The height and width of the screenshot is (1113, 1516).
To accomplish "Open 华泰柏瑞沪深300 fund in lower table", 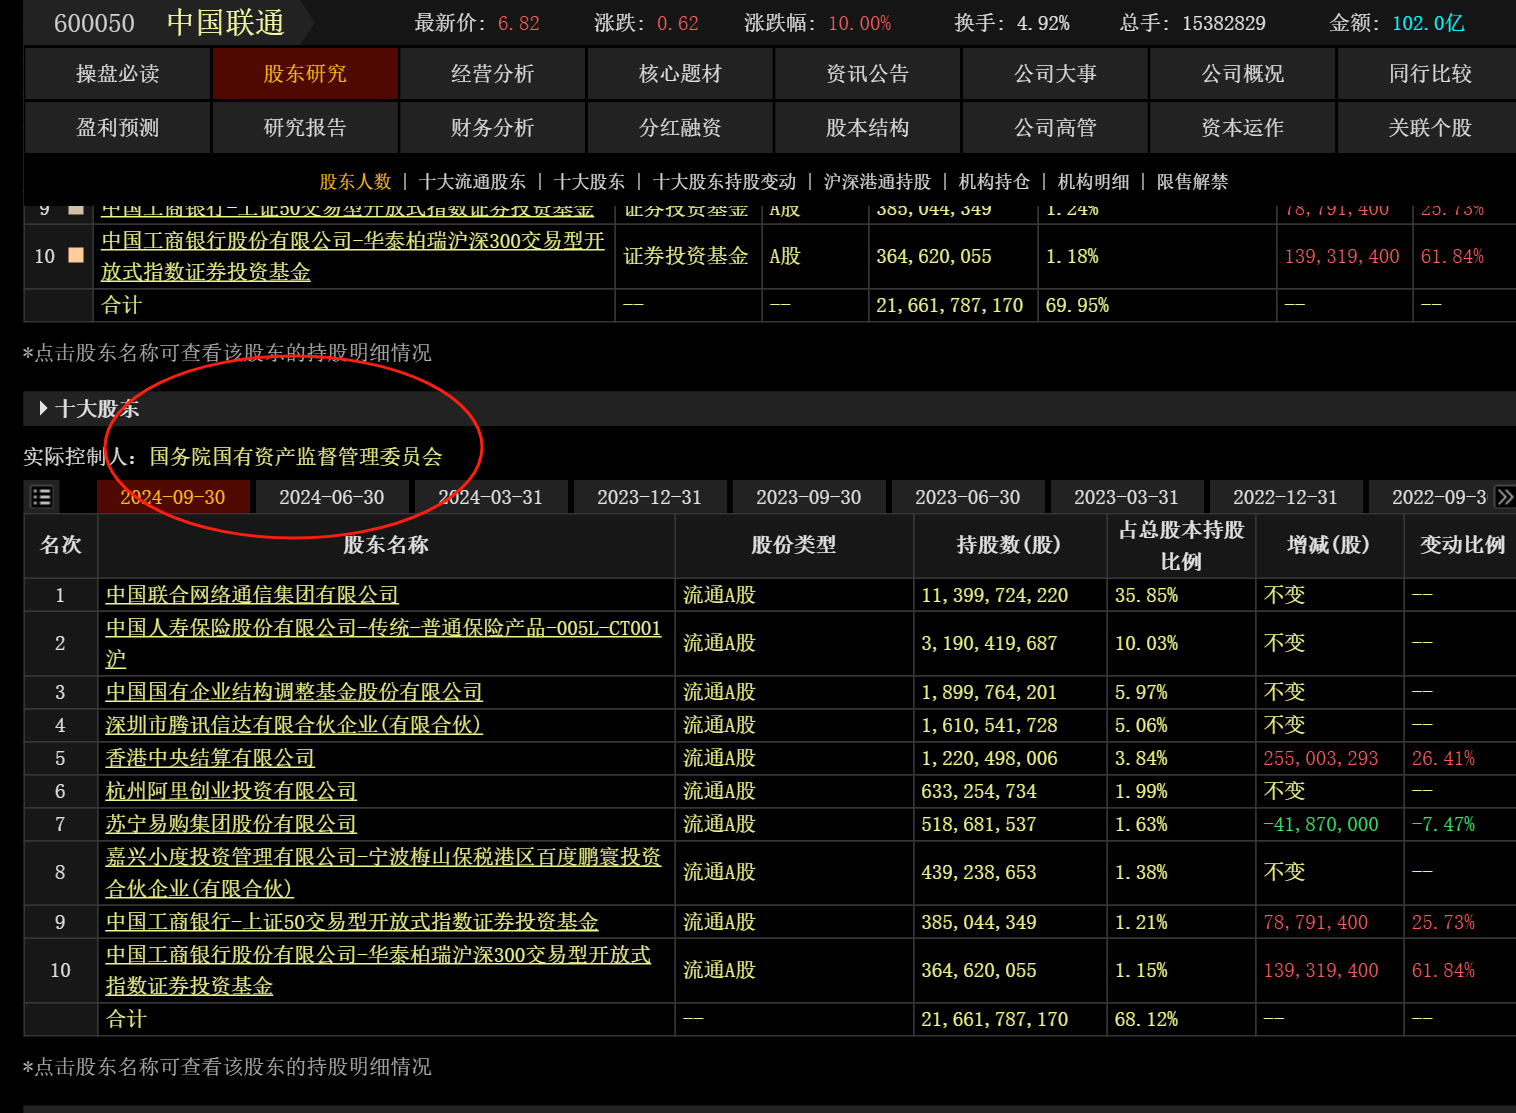I will [378, 970].
